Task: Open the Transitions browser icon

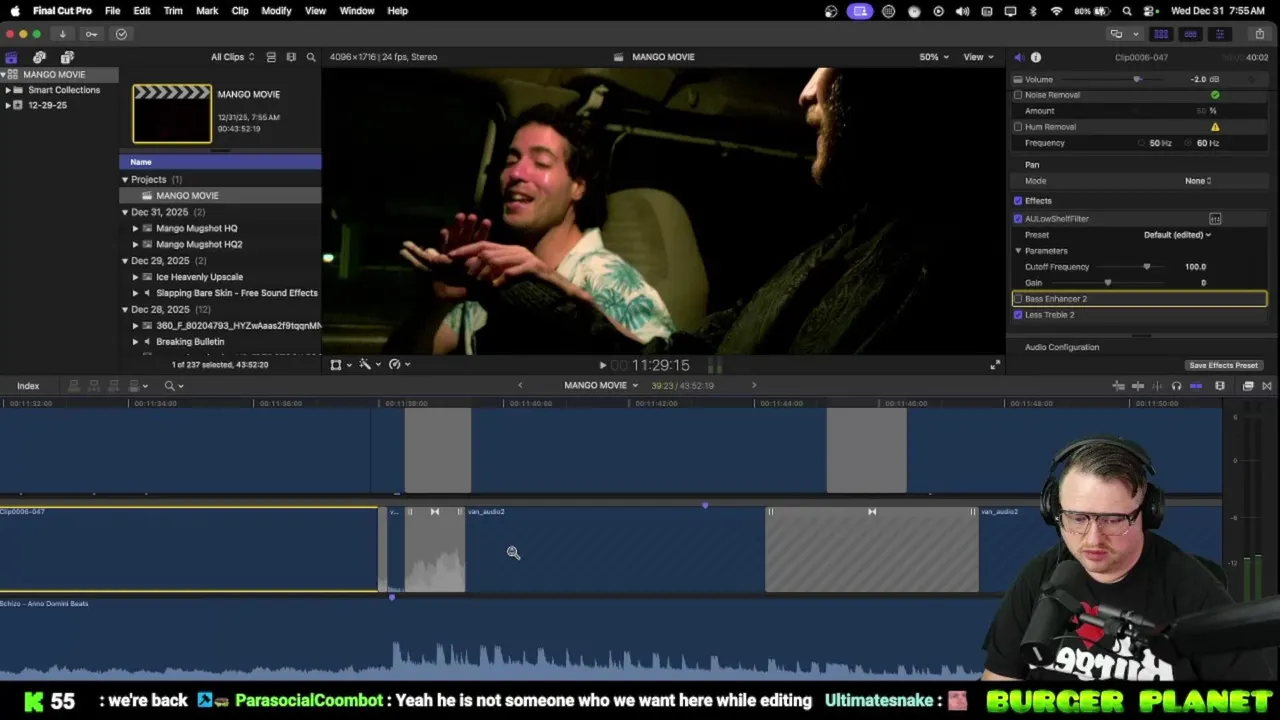Action: (x=1267, y=386)
